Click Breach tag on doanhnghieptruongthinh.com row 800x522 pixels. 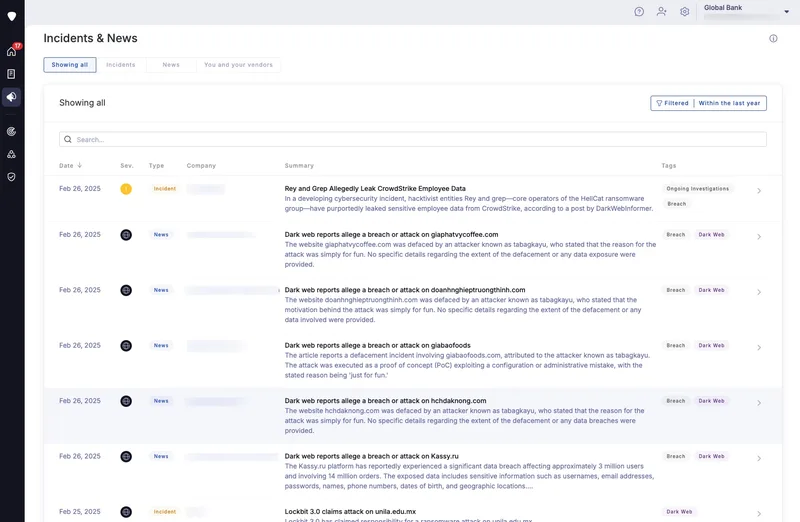676,290
